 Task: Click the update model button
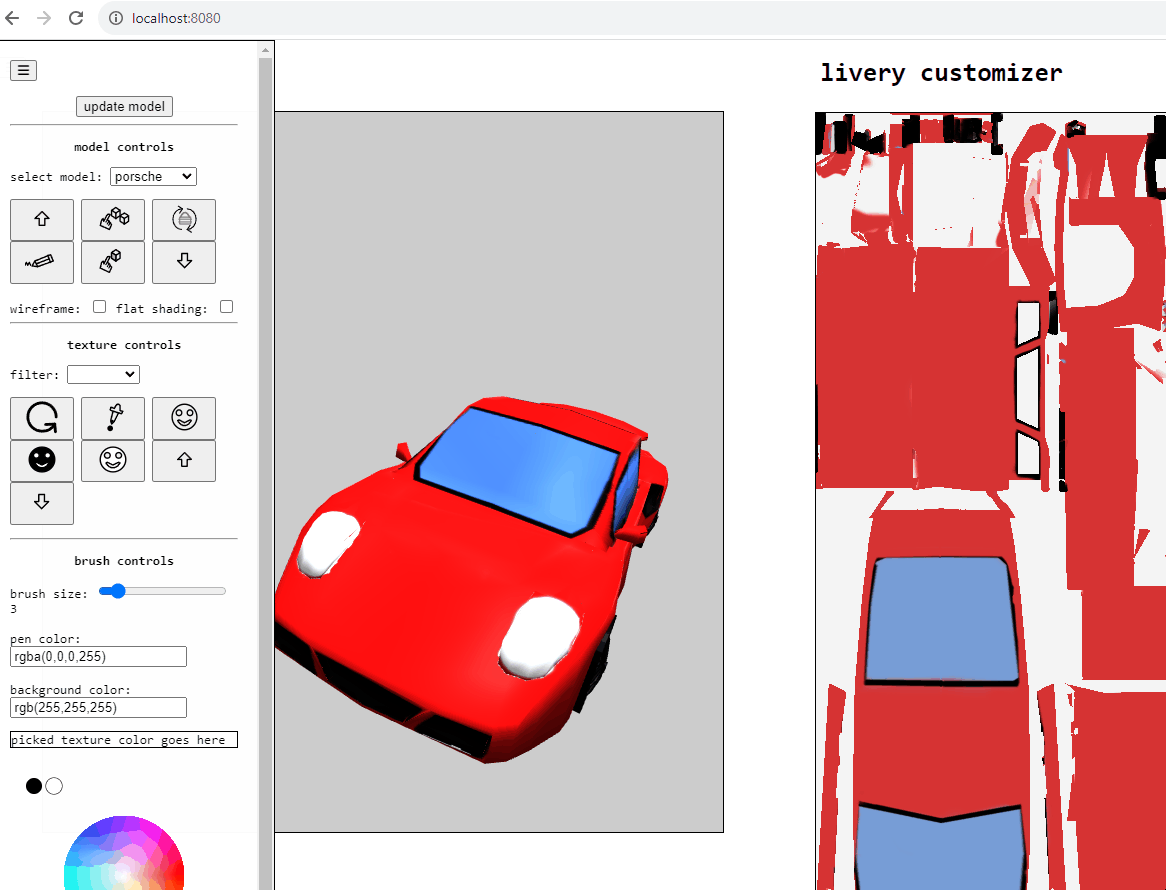[x=124, y=106]
